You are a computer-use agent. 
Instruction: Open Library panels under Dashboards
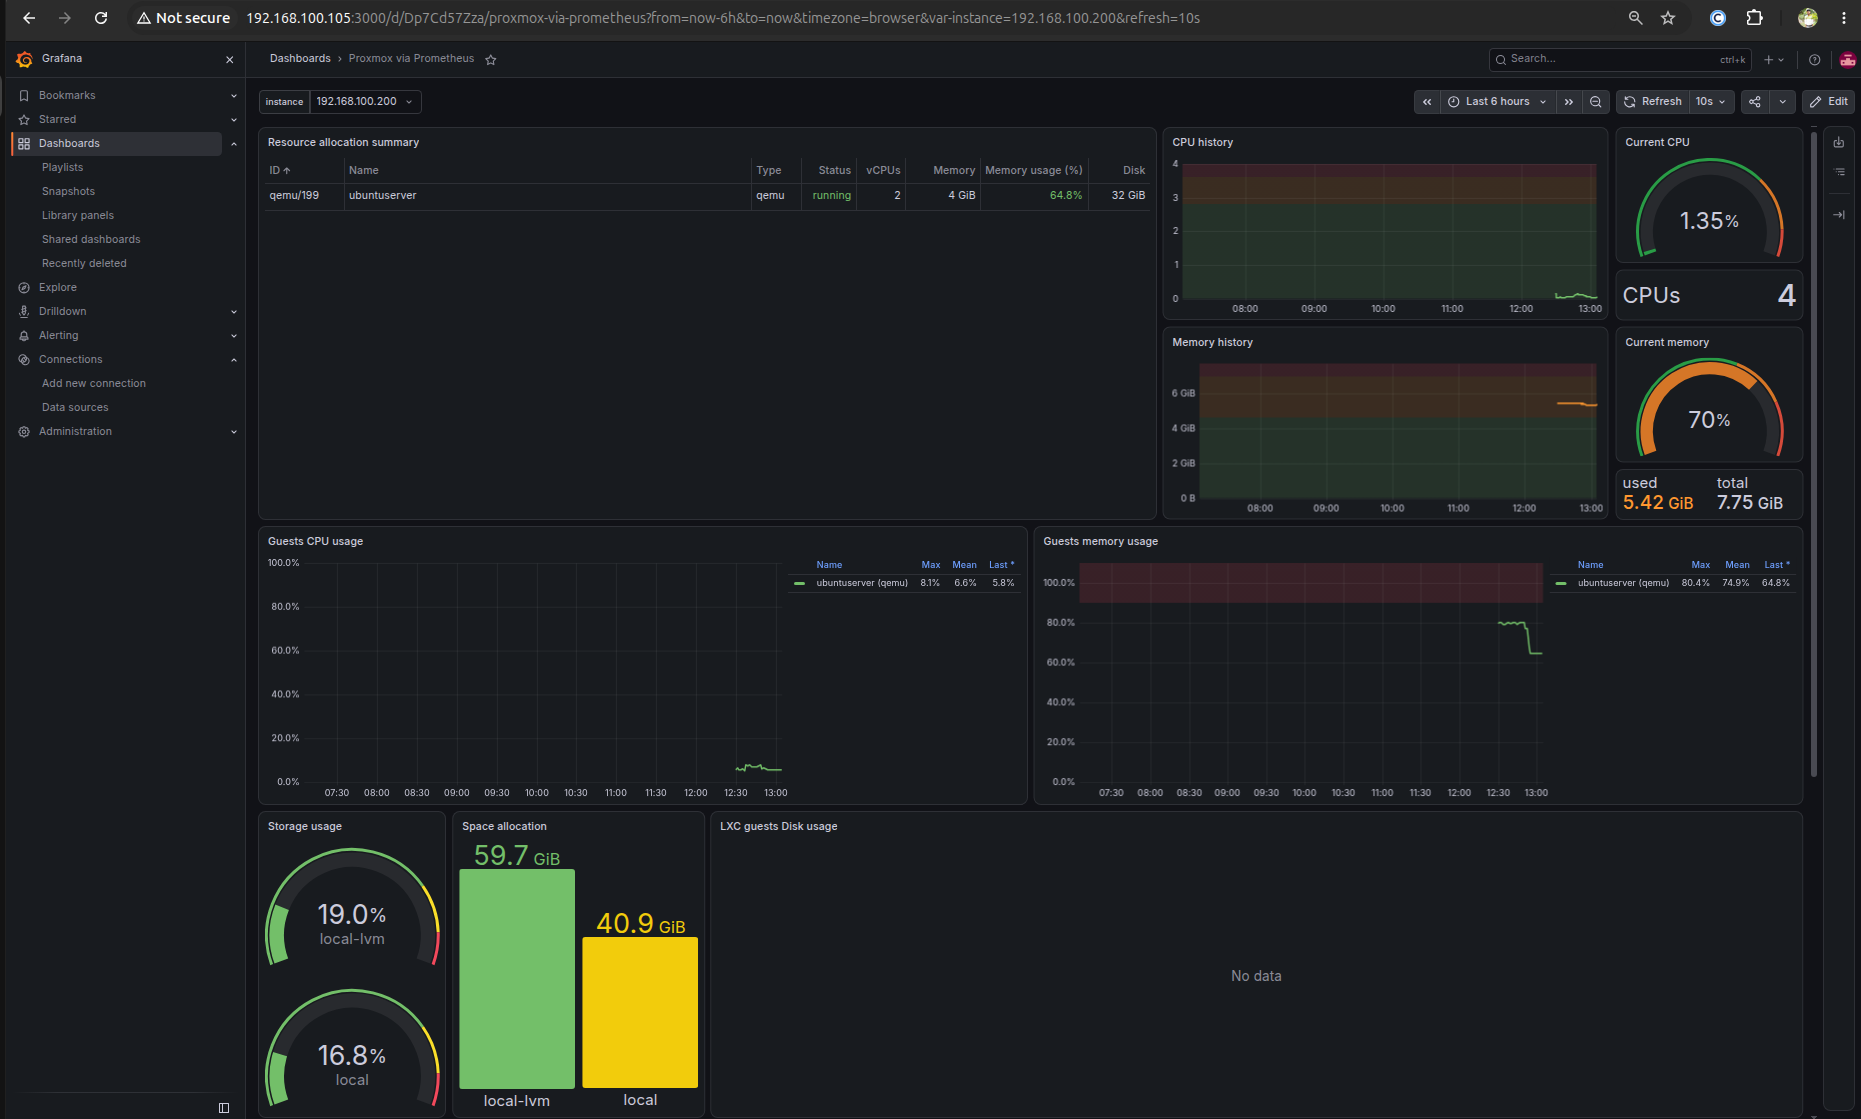point(78,216)
